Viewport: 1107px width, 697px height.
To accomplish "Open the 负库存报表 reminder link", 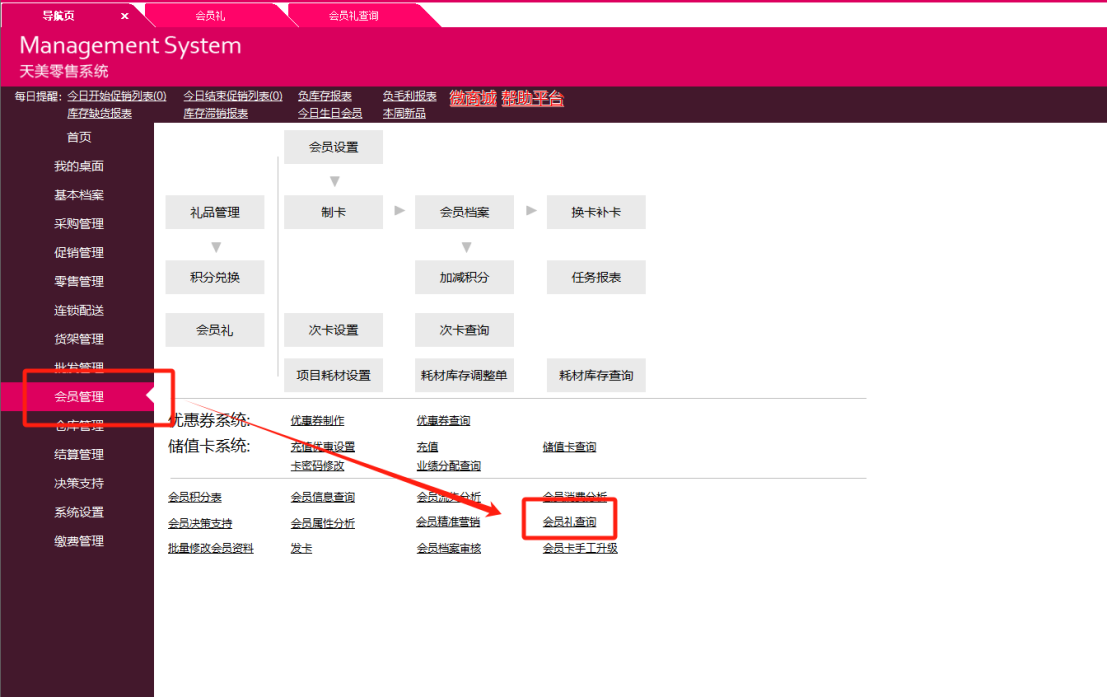I will click(x=324, y=96).
